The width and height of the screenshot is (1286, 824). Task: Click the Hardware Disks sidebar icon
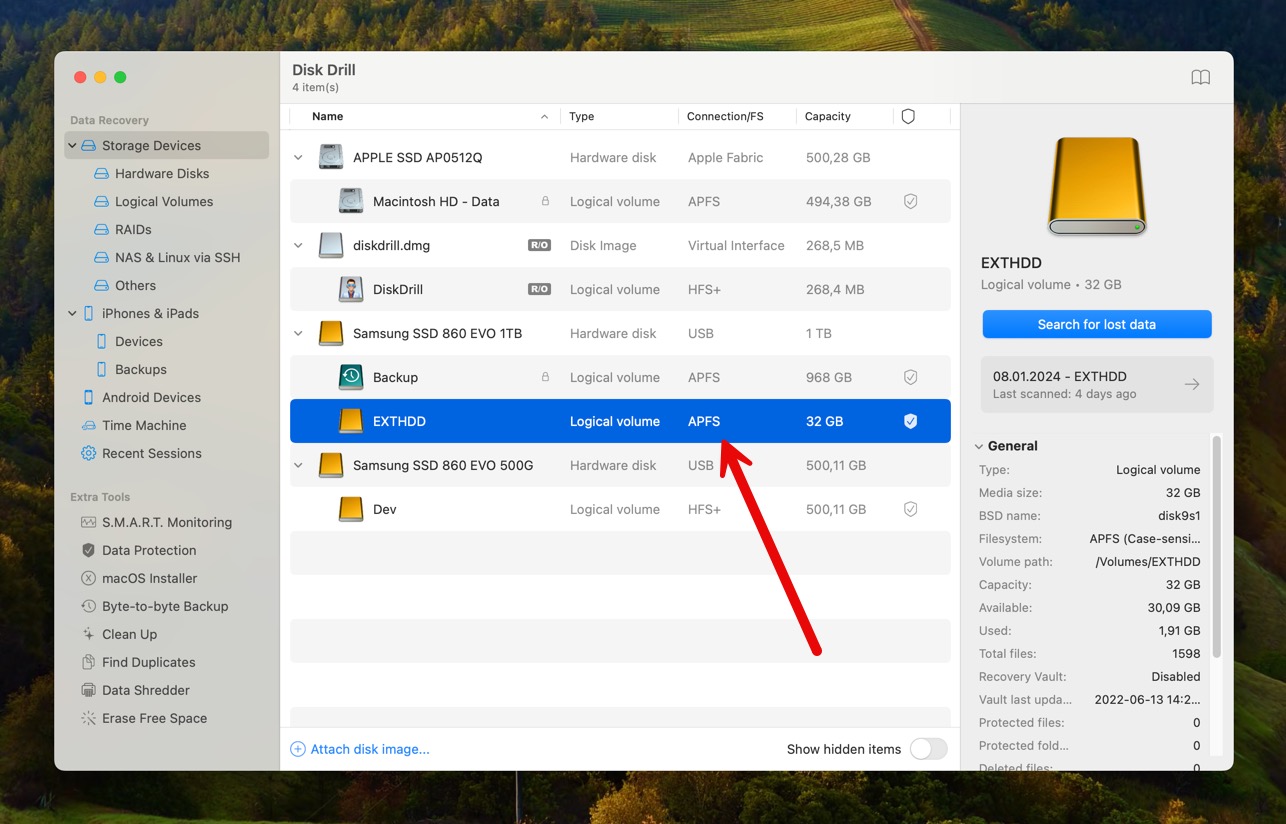coord(102,174)
